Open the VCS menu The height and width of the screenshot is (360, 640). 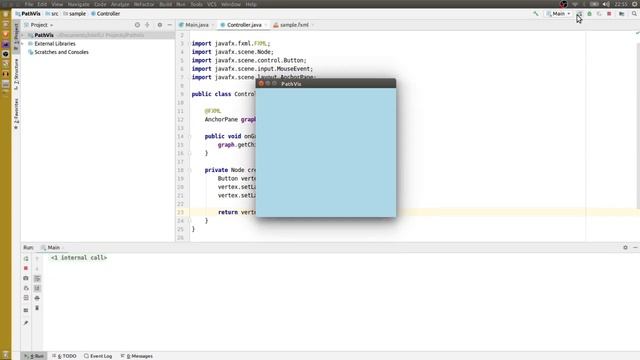(x=211, y=4)
